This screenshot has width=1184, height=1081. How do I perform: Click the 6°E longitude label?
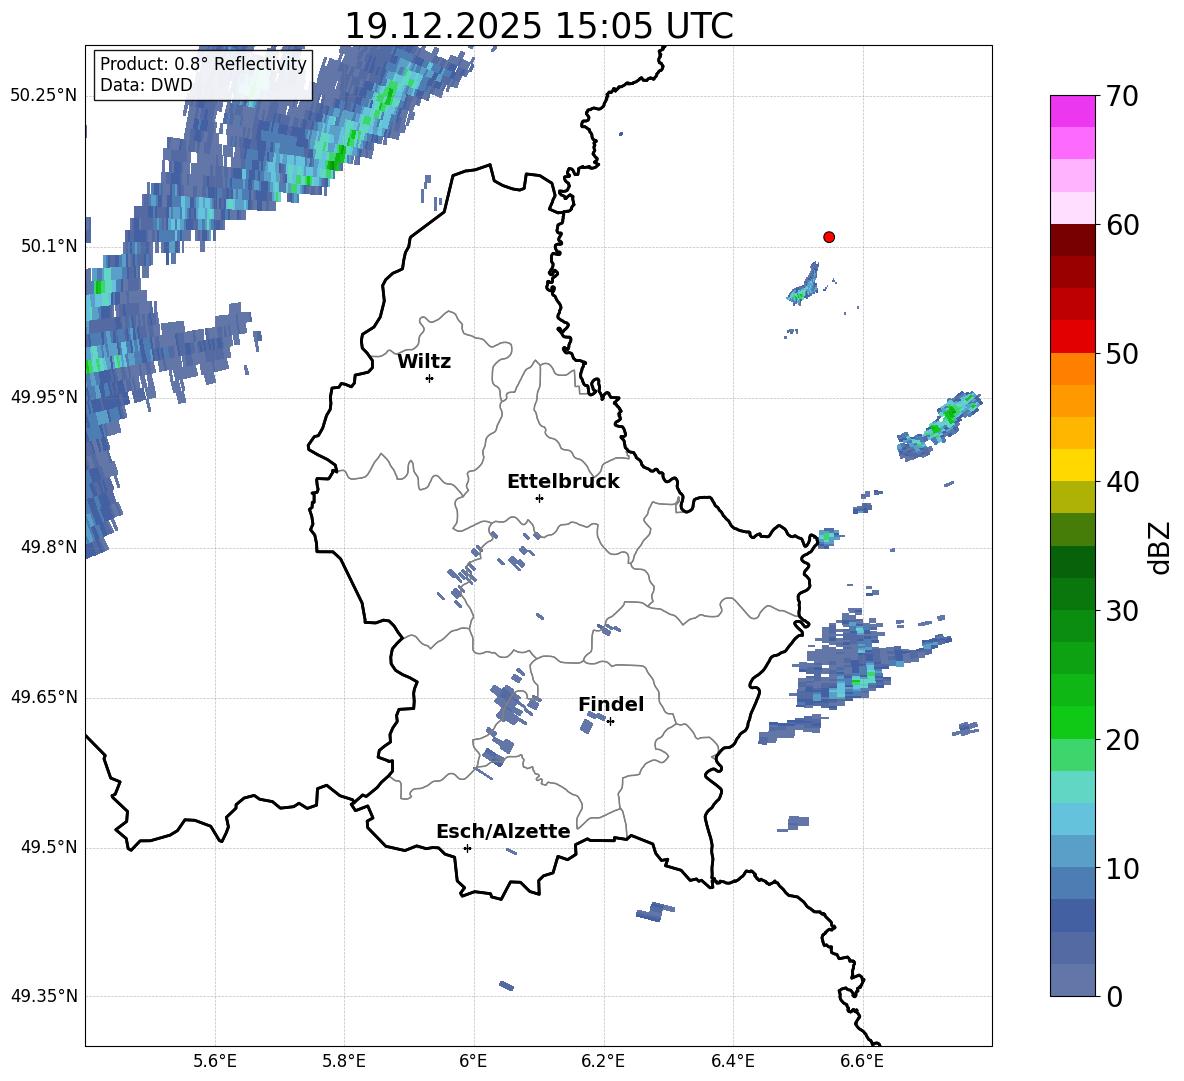[x=473, y=1061]
